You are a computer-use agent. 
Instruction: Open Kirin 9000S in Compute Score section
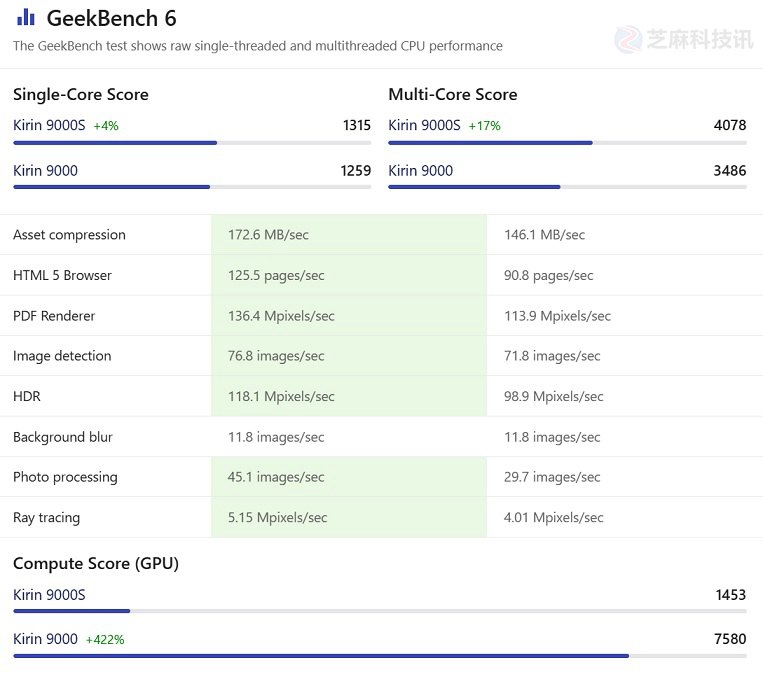(x=49, y=595)
